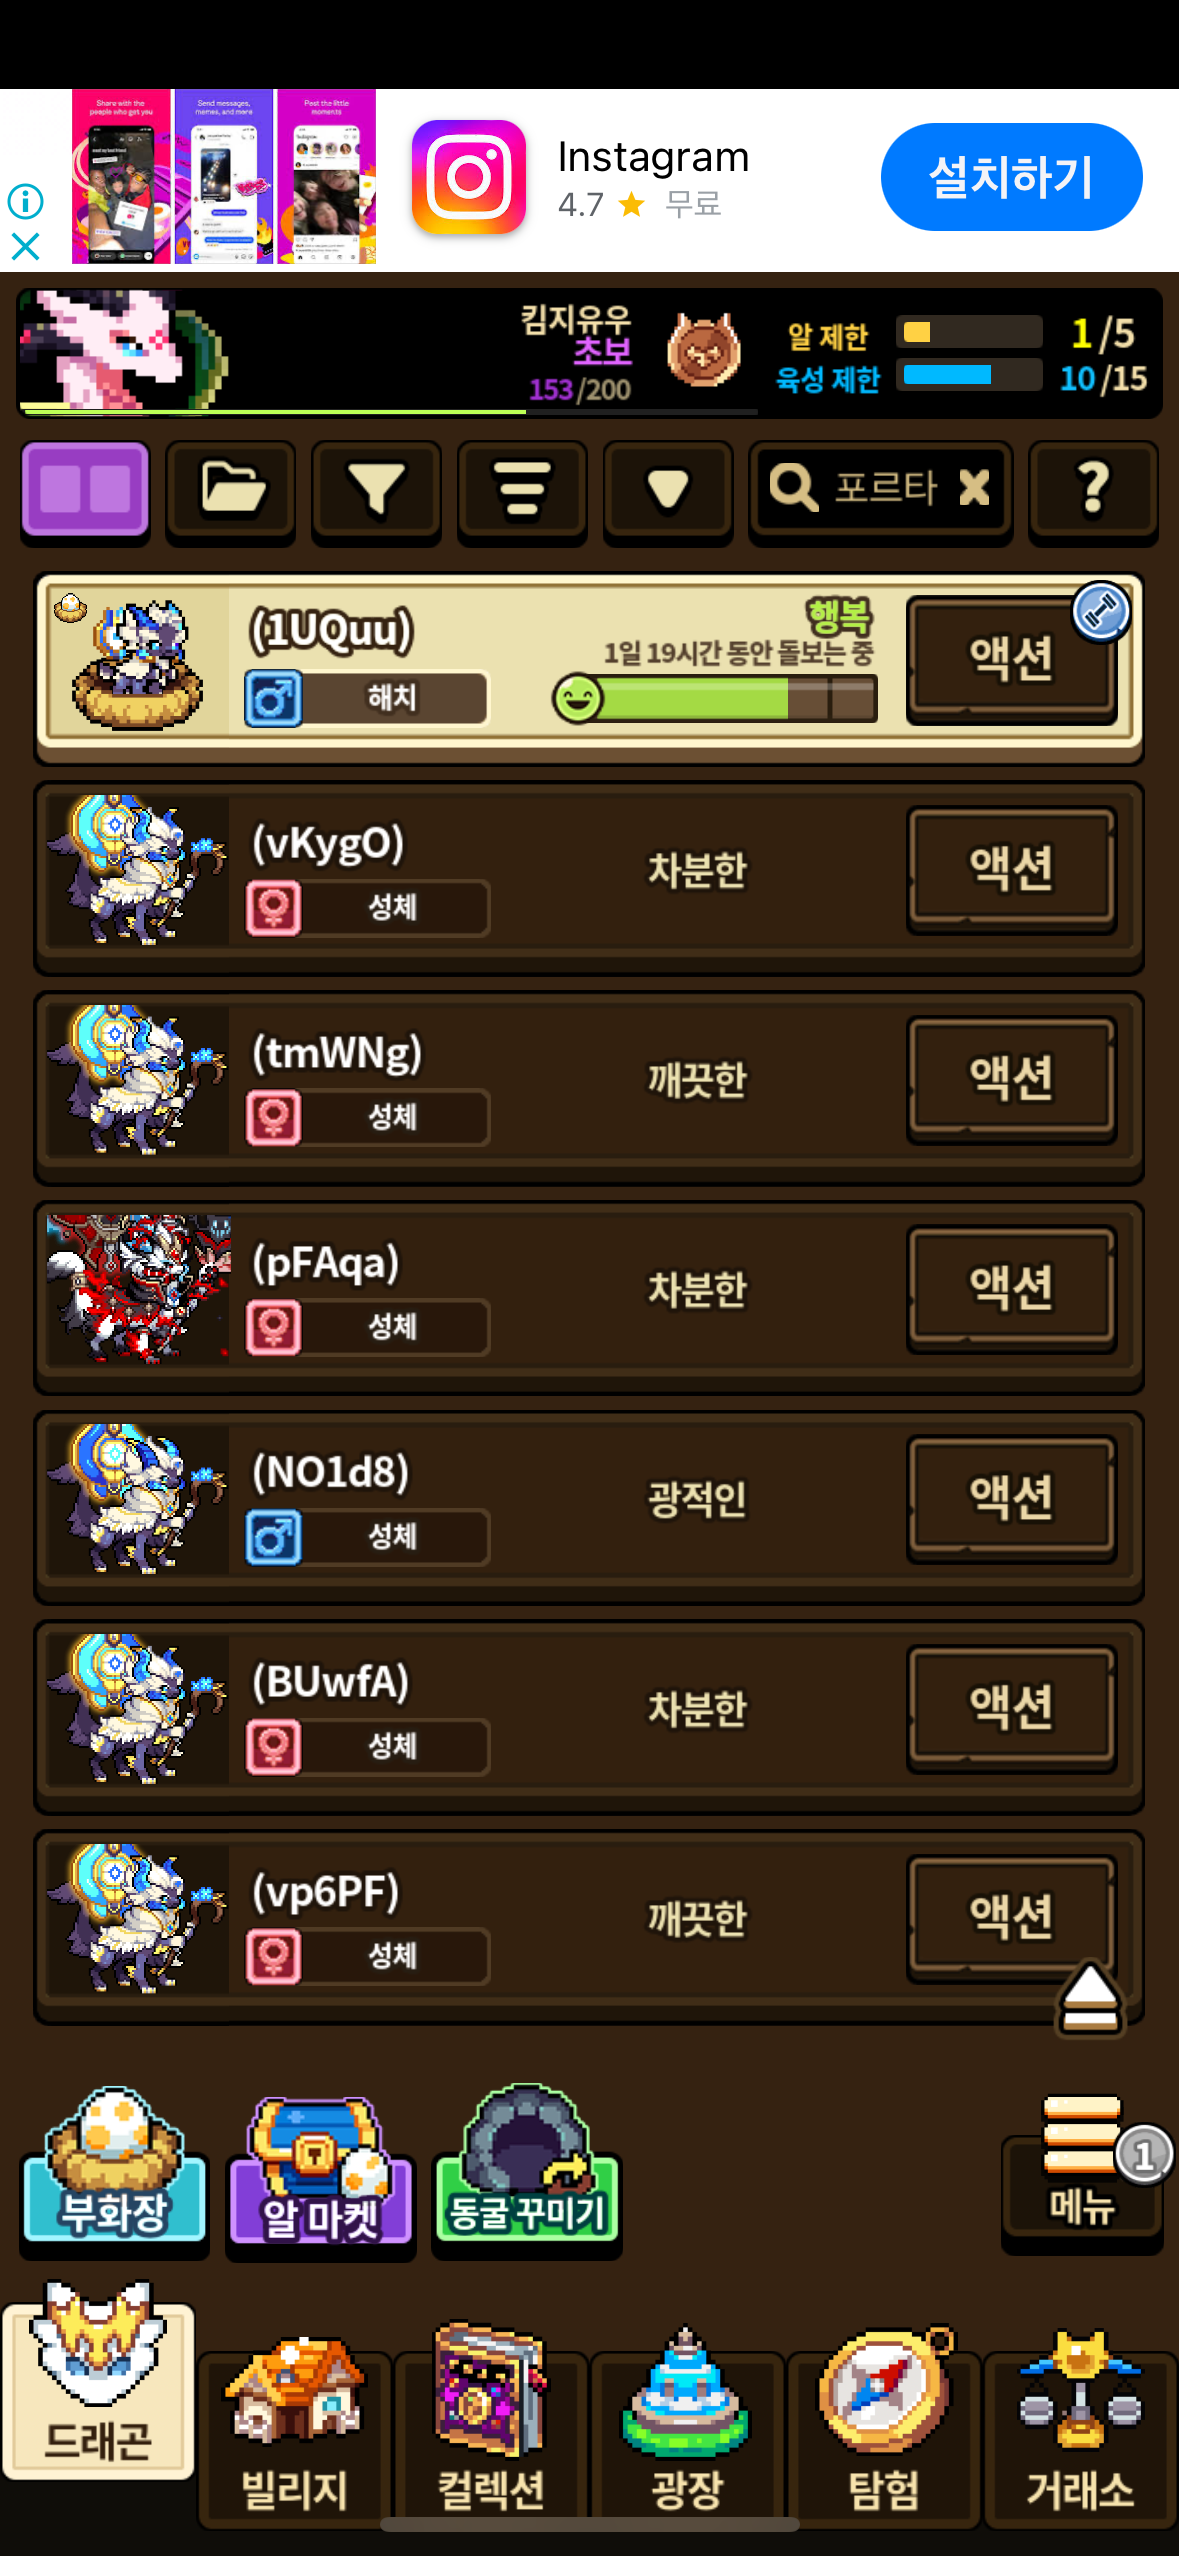Viewport: 1179px width, 2556px height.
Task: Tap the scroll-to-top arrow button
Action: [x=1090, y=1999]
